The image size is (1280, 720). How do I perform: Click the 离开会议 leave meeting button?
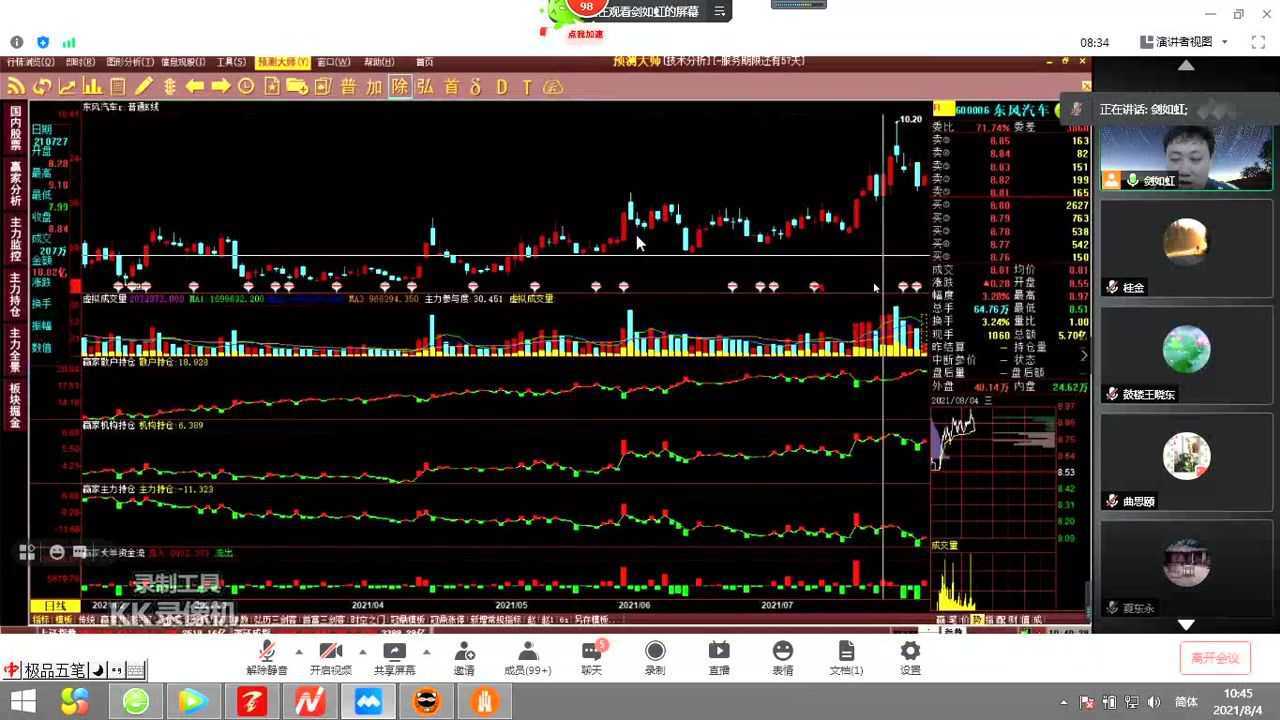coord(1215,658)
